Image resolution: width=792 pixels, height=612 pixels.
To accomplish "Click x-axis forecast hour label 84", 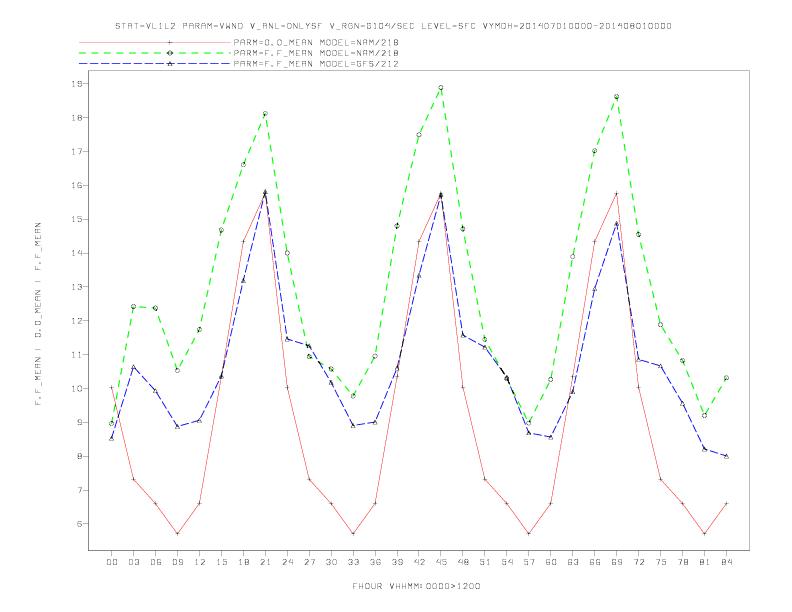I will (x=727, y=562).
